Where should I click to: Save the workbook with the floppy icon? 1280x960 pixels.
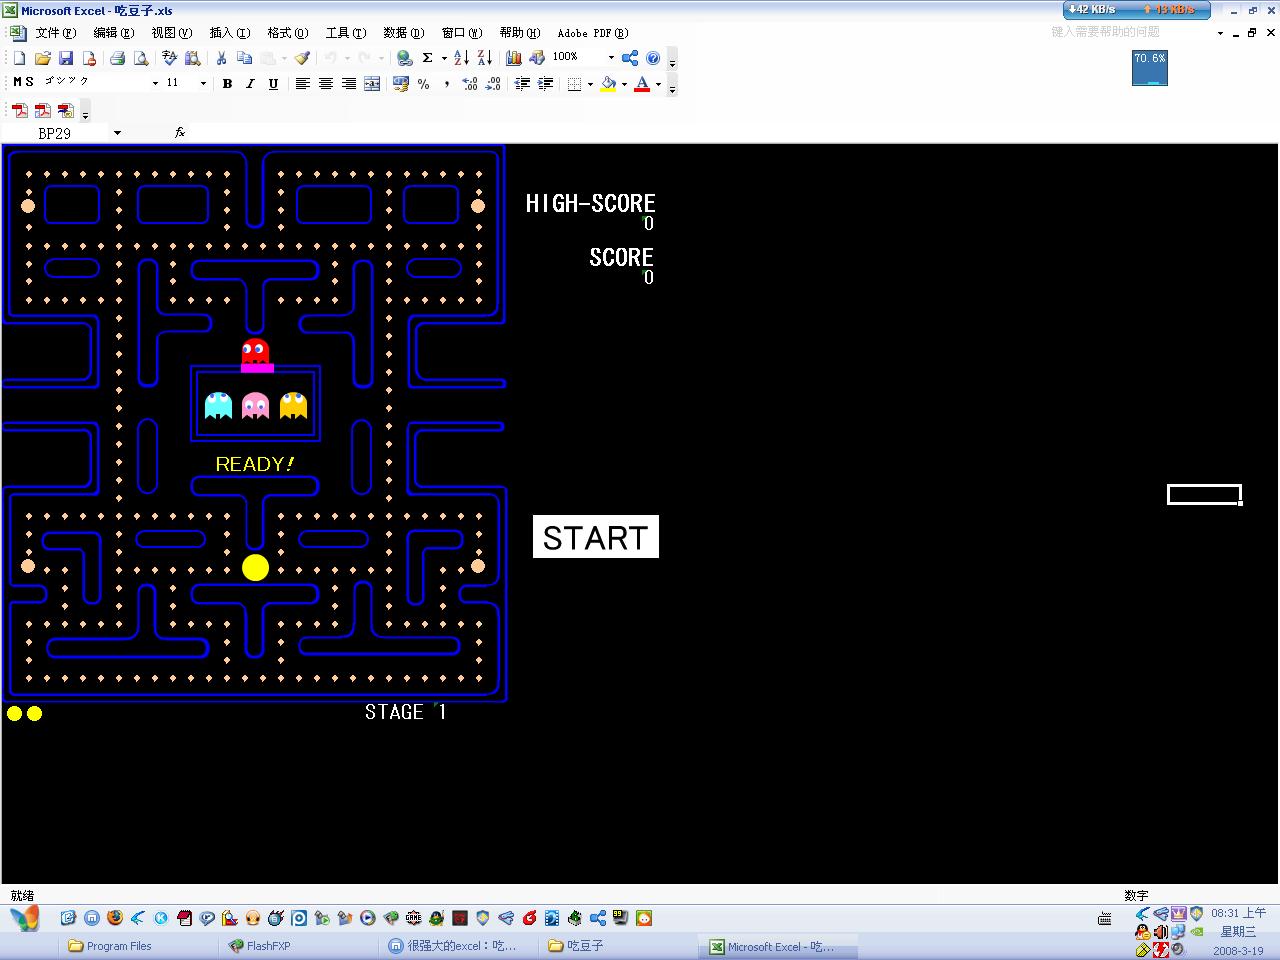pos(66,58)
